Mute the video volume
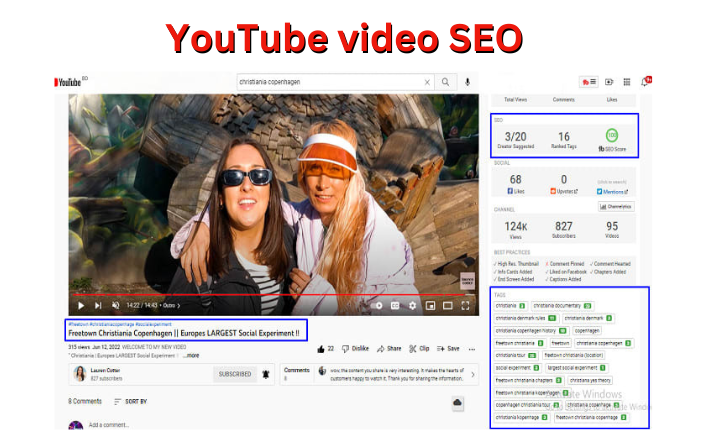Screen dimensions: 712x430 click(x=115, y=305)
